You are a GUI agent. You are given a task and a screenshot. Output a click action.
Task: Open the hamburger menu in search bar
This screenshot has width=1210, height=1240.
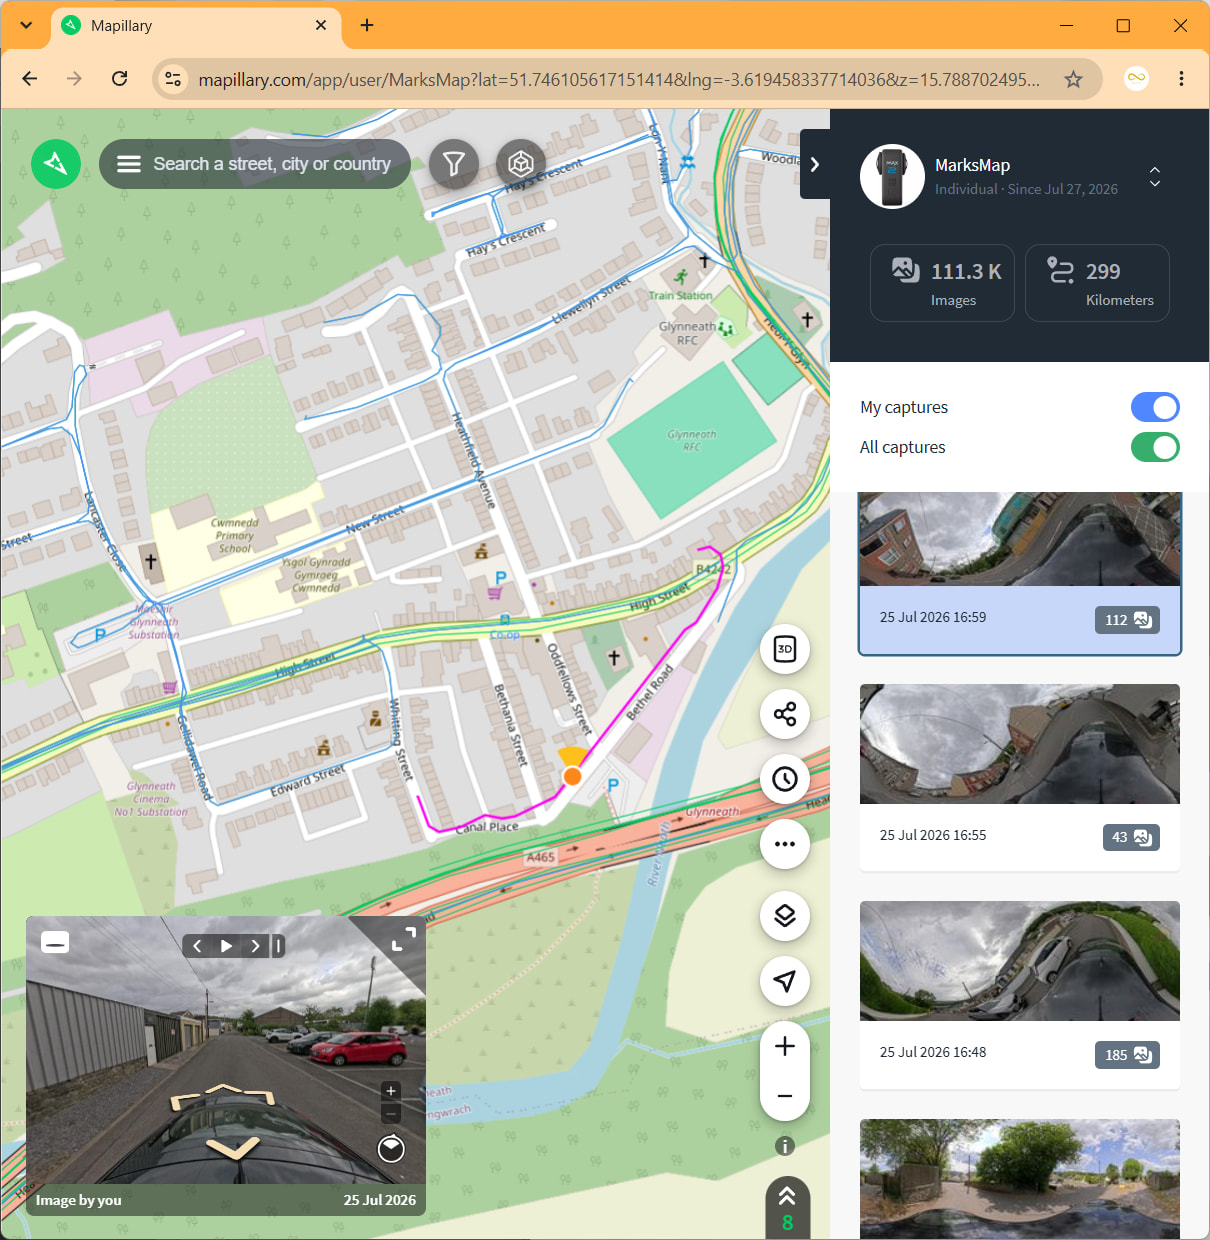(129, 164)
